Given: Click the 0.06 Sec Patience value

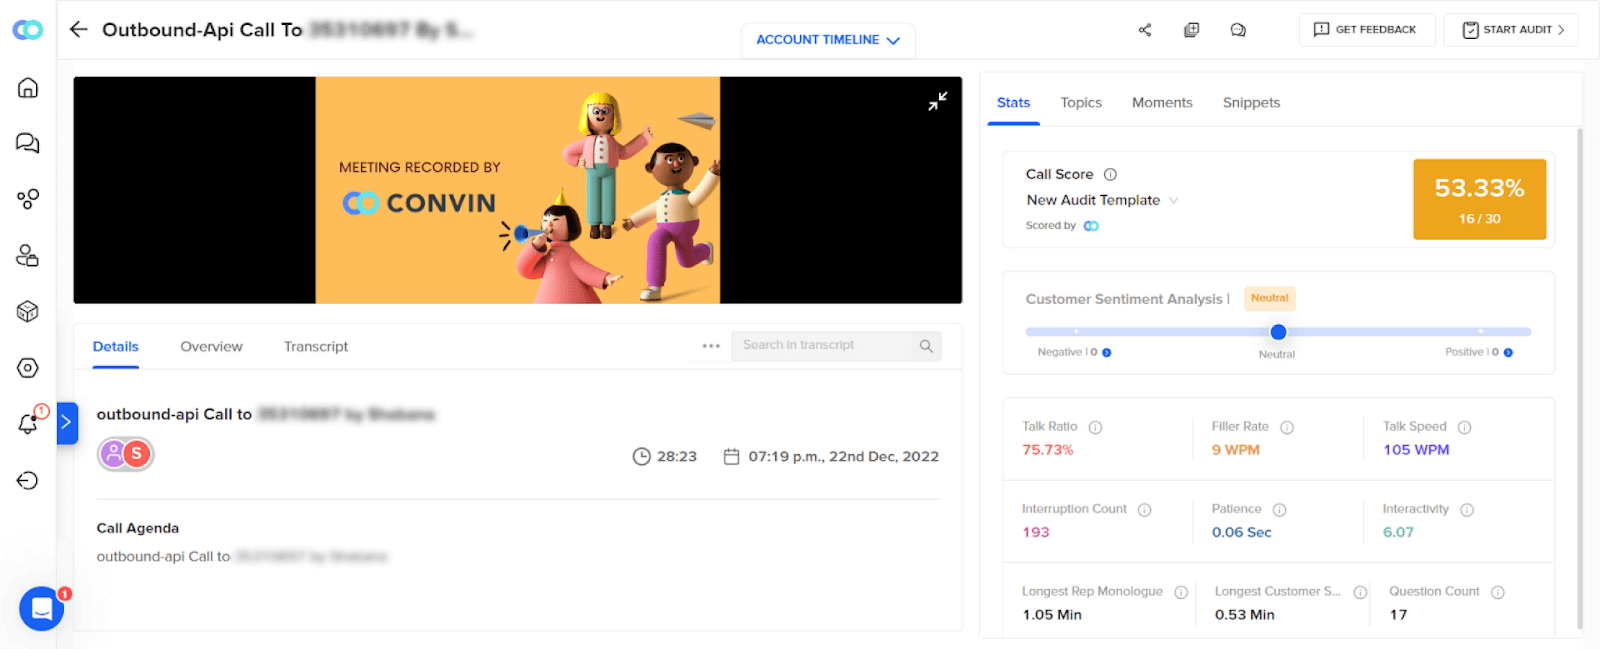Looking at the screenshot, I should [1242, 532].
